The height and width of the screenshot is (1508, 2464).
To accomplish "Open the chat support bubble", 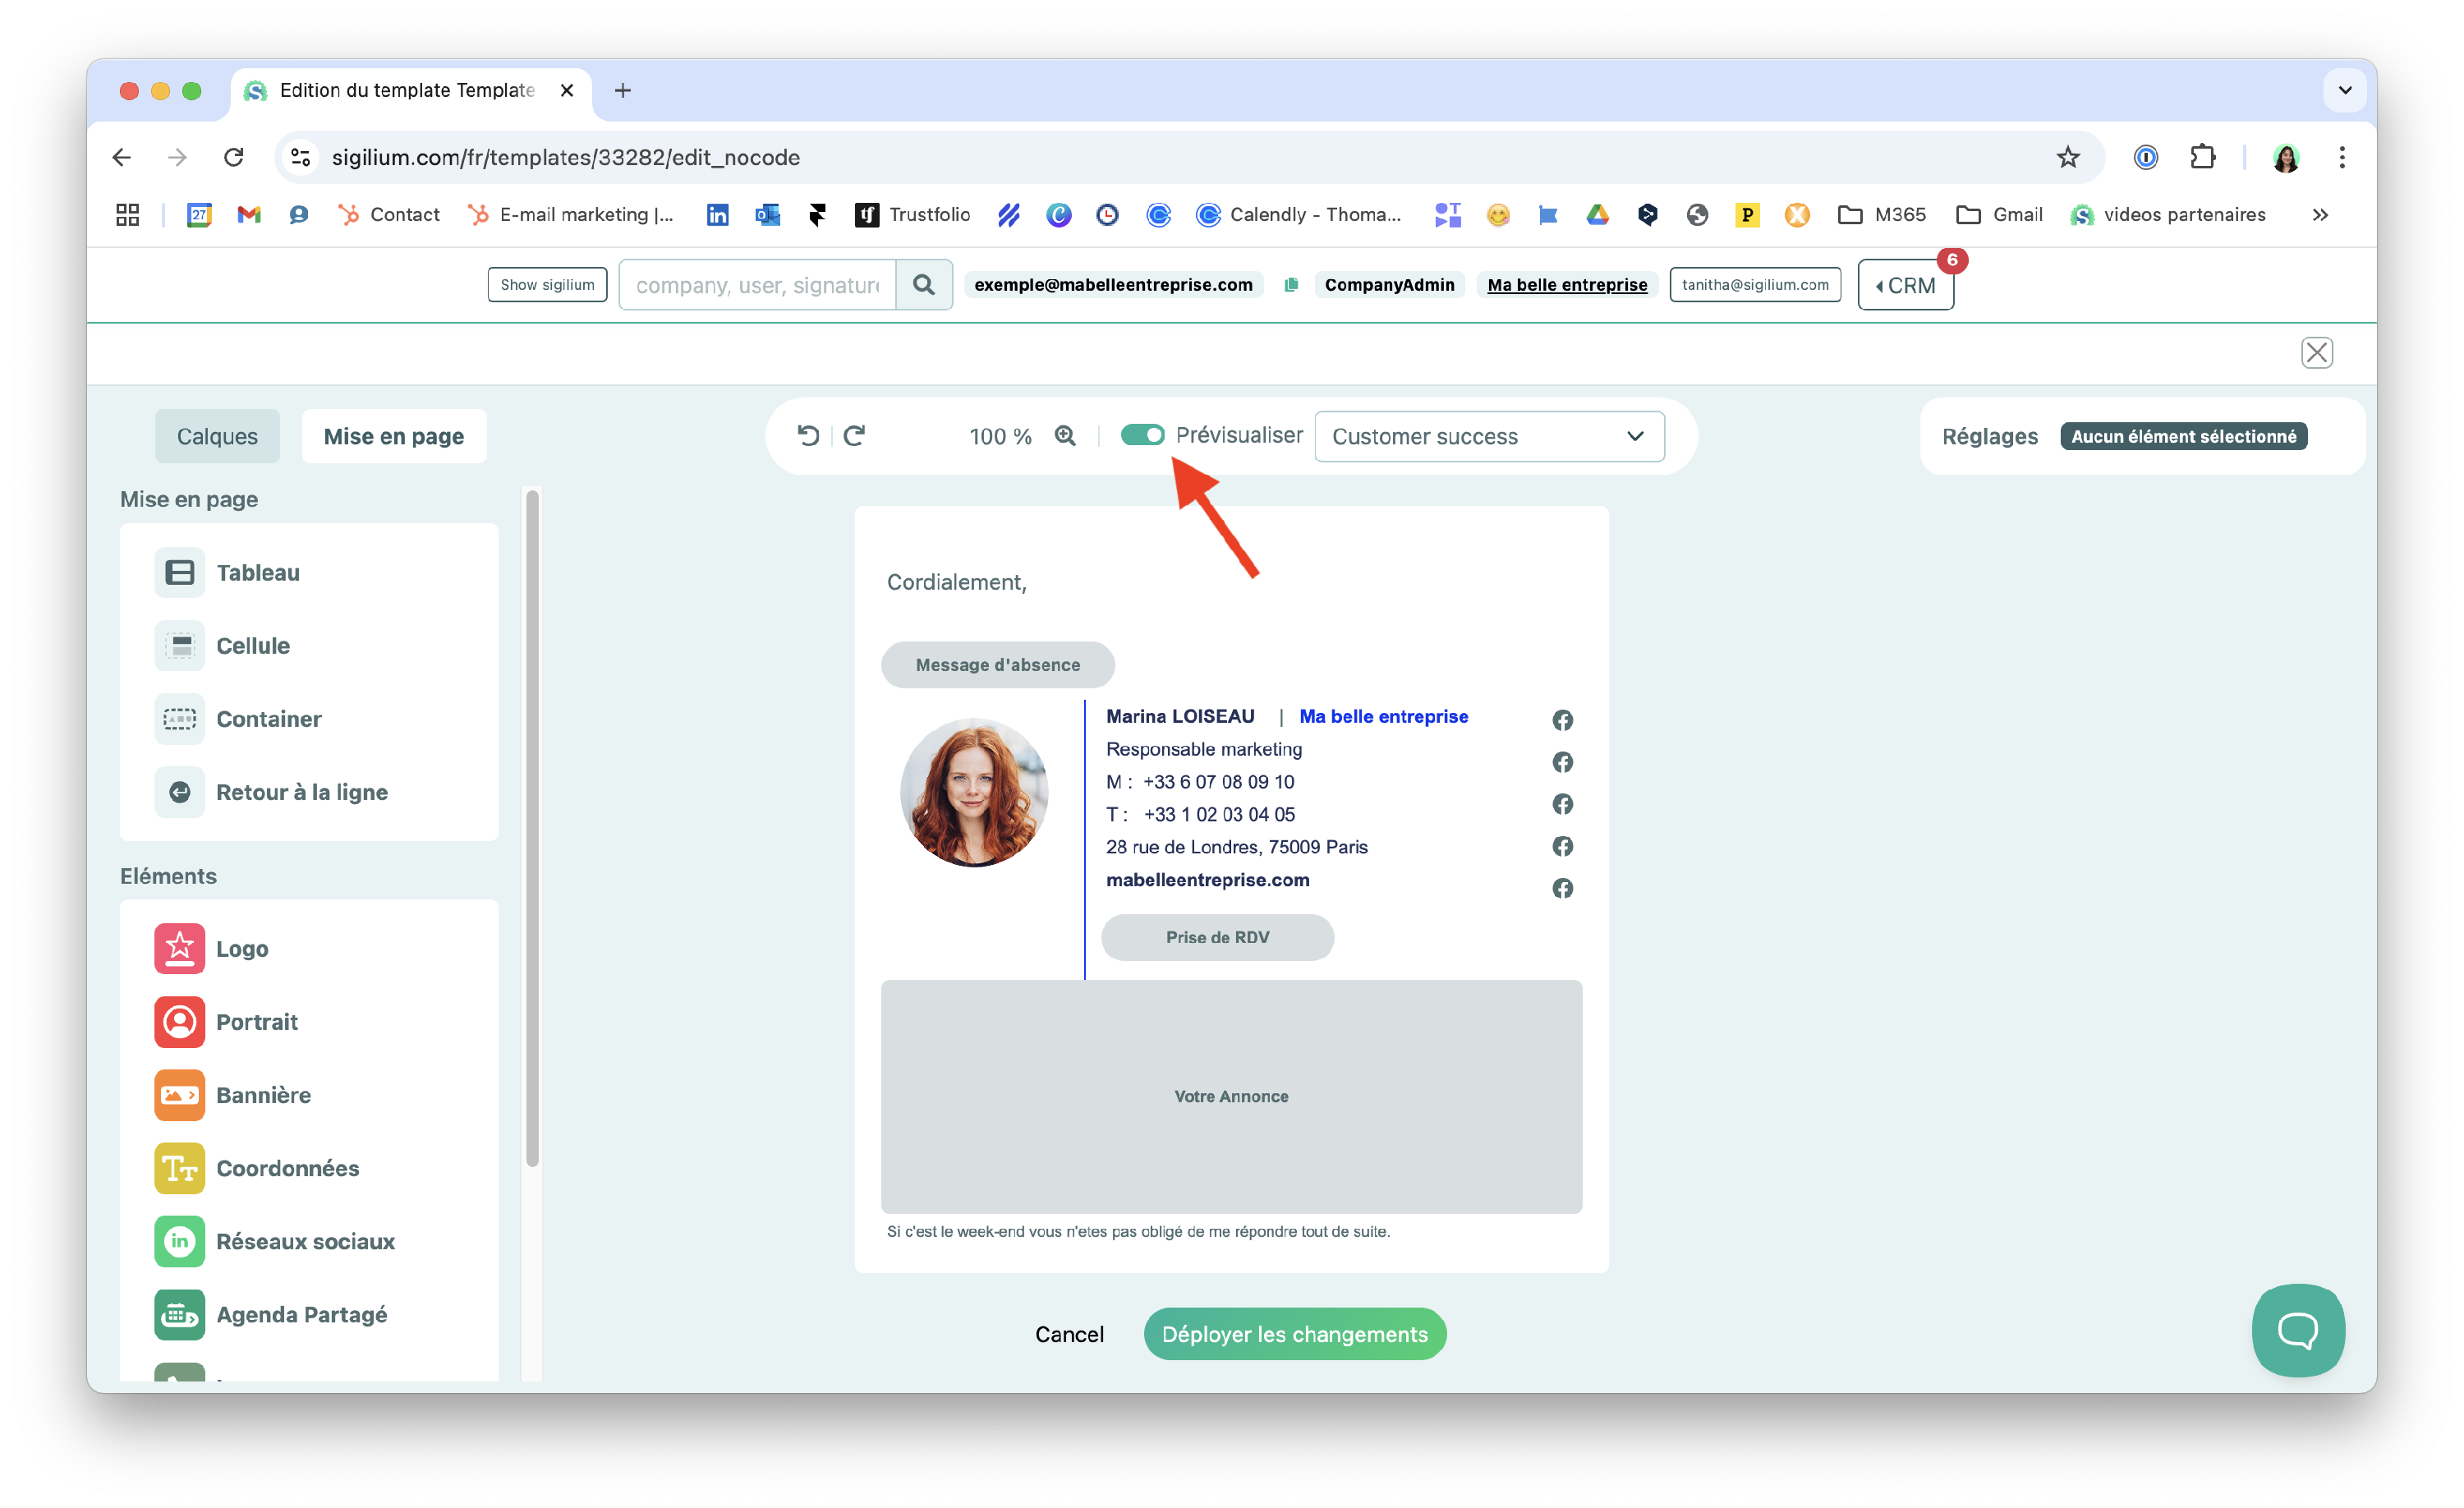I will [x=2297, y=1330].
